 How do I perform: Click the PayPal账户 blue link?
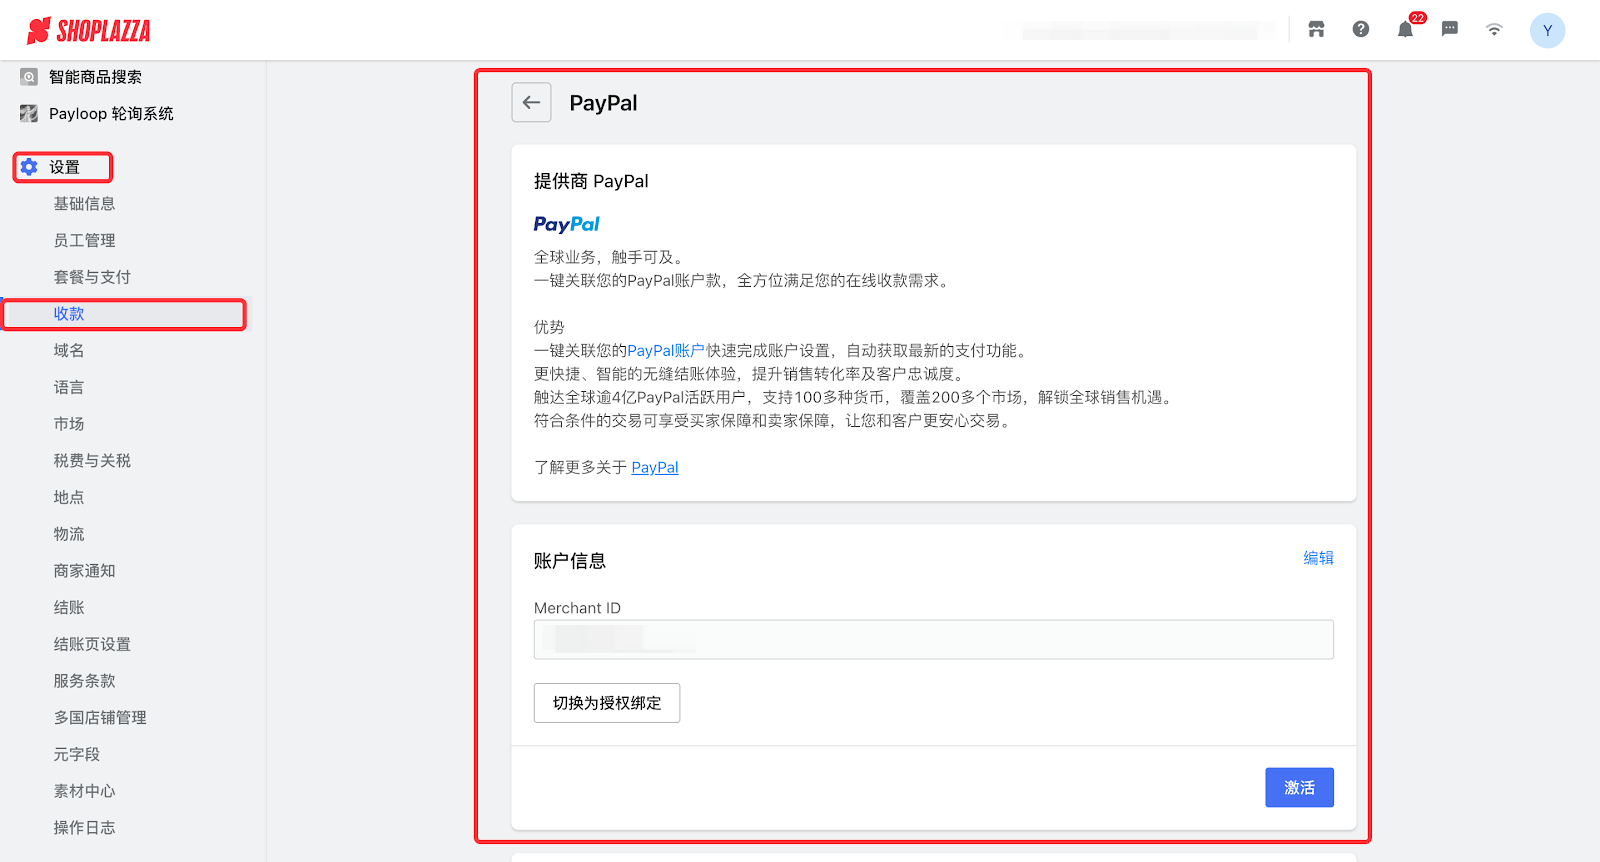[666, 351]
